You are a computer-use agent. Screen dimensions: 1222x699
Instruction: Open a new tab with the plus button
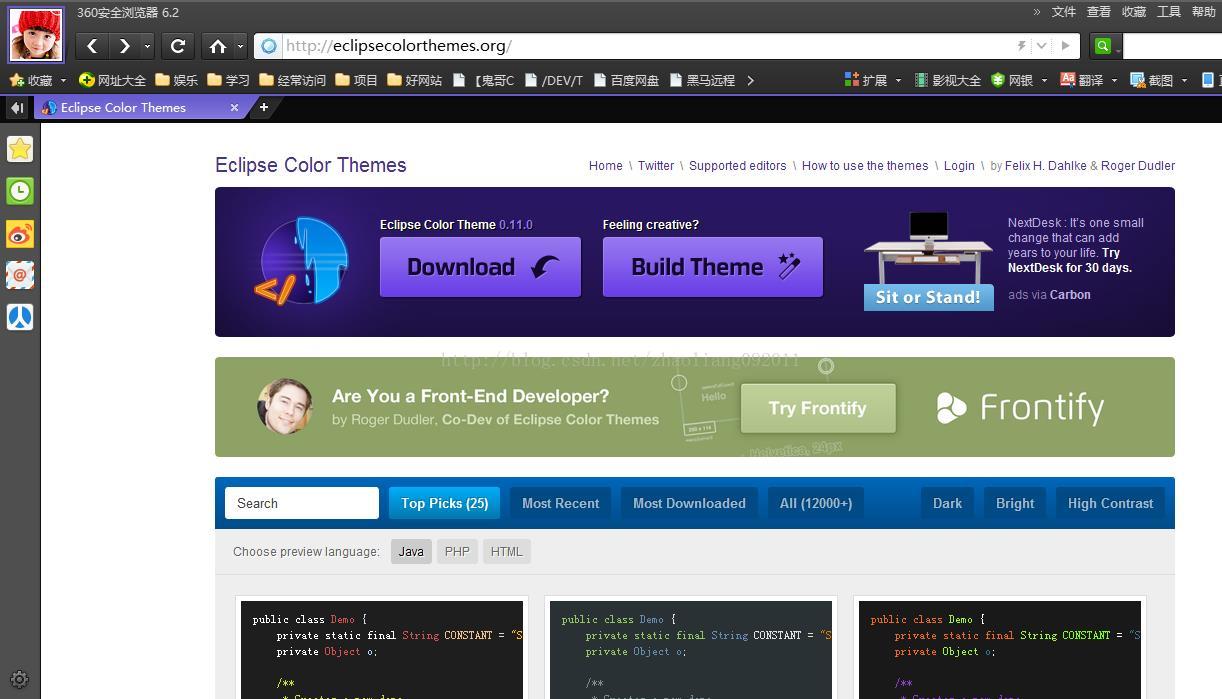[264, 107]
